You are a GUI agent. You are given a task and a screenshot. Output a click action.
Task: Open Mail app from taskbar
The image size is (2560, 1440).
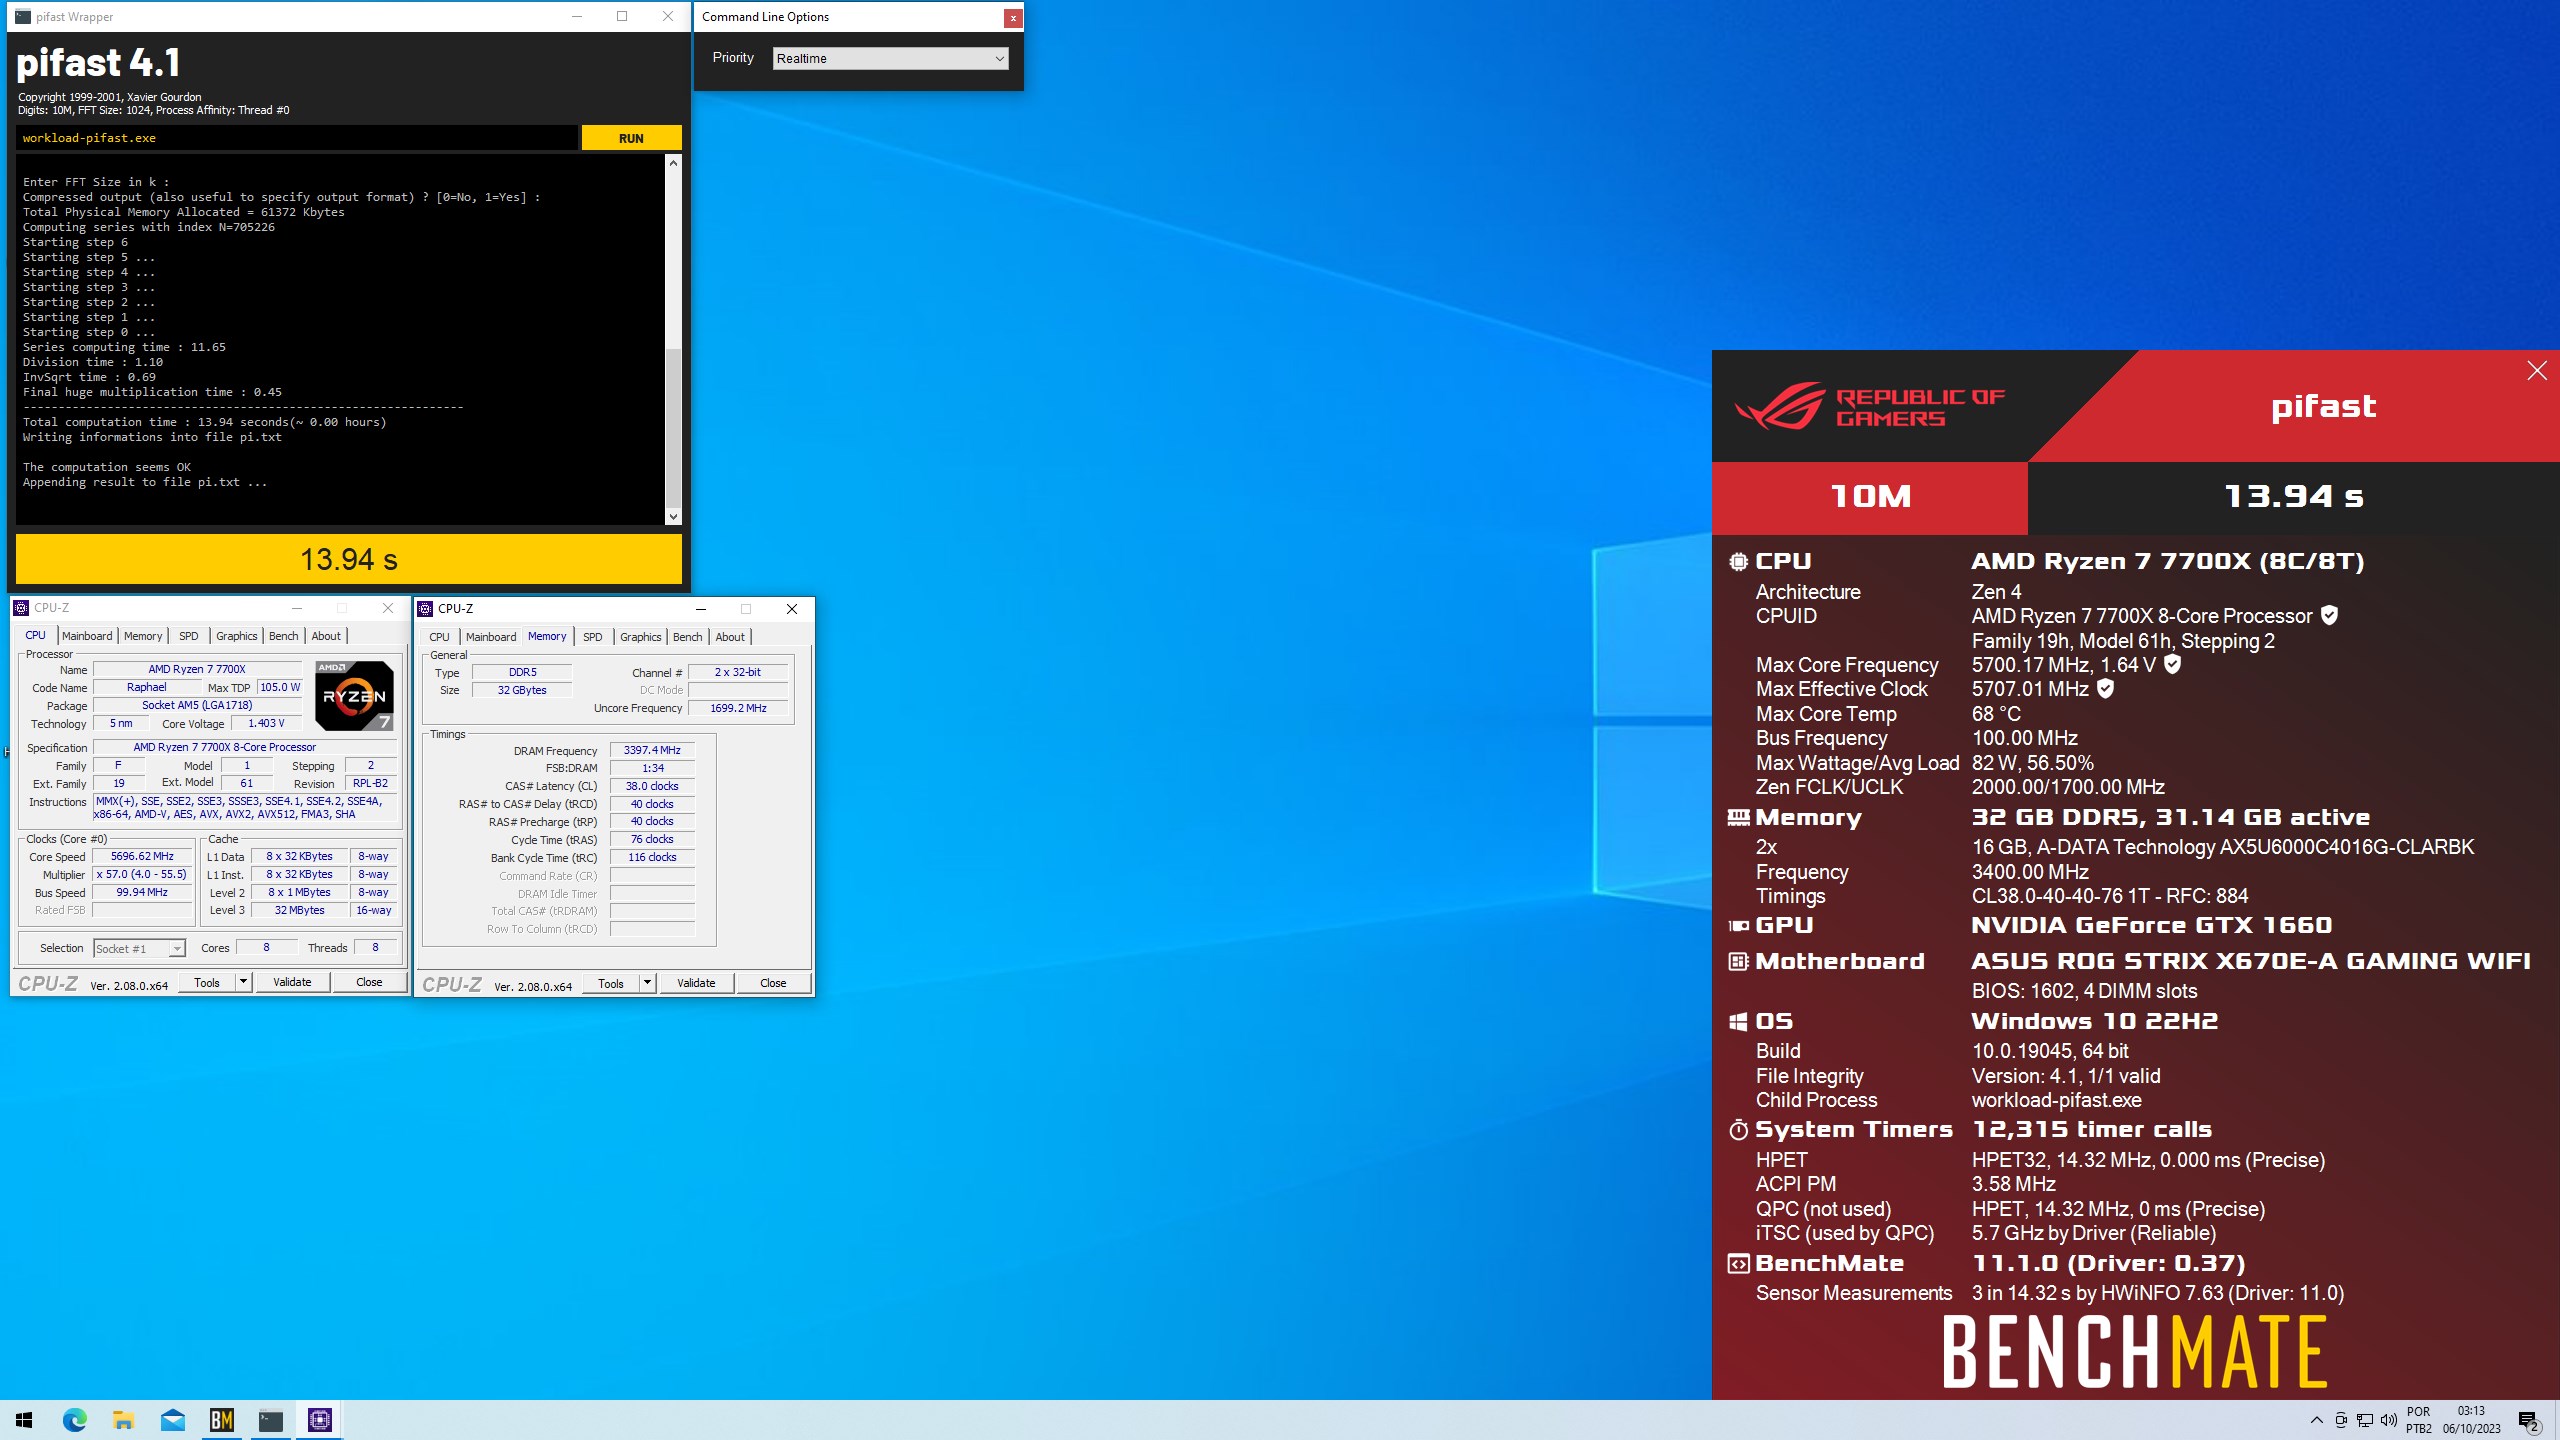[x=172, y=1420]
